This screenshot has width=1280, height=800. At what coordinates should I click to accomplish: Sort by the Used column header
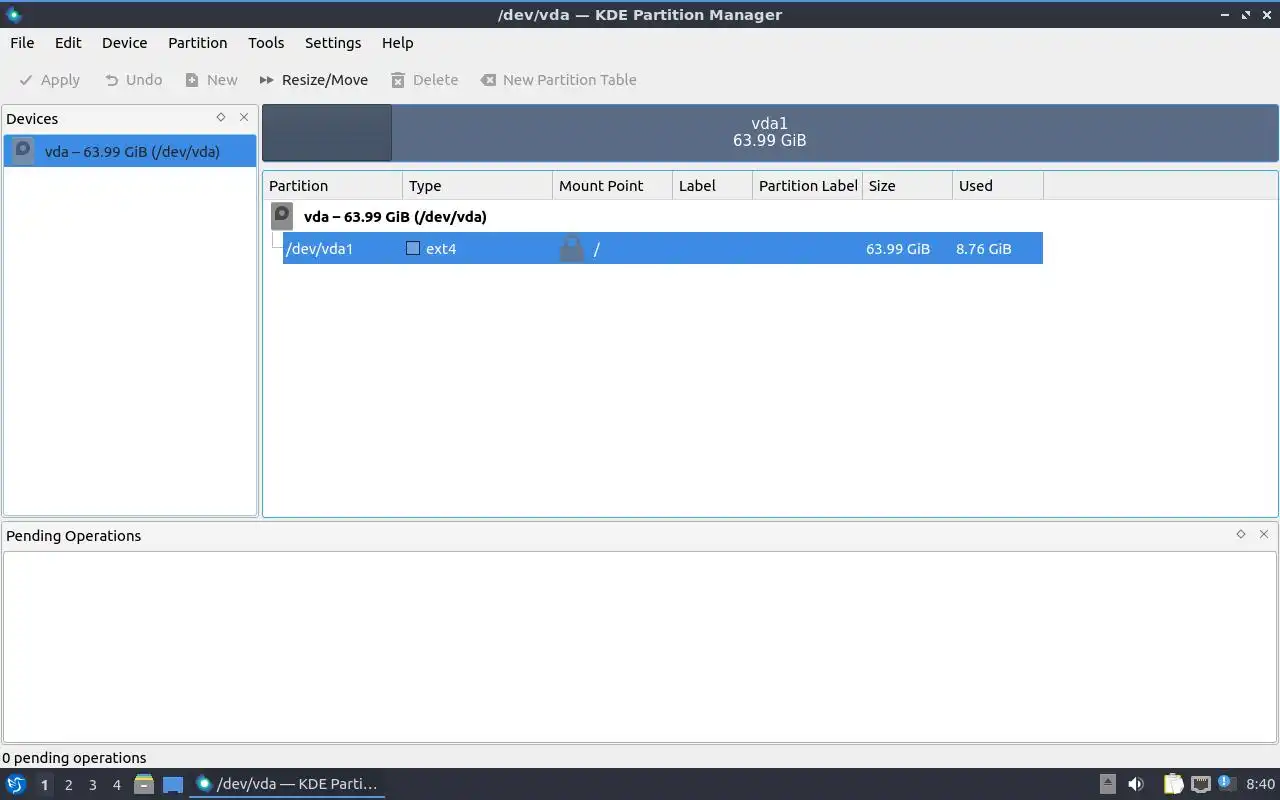pyautogui.click(x=997, y=186)
